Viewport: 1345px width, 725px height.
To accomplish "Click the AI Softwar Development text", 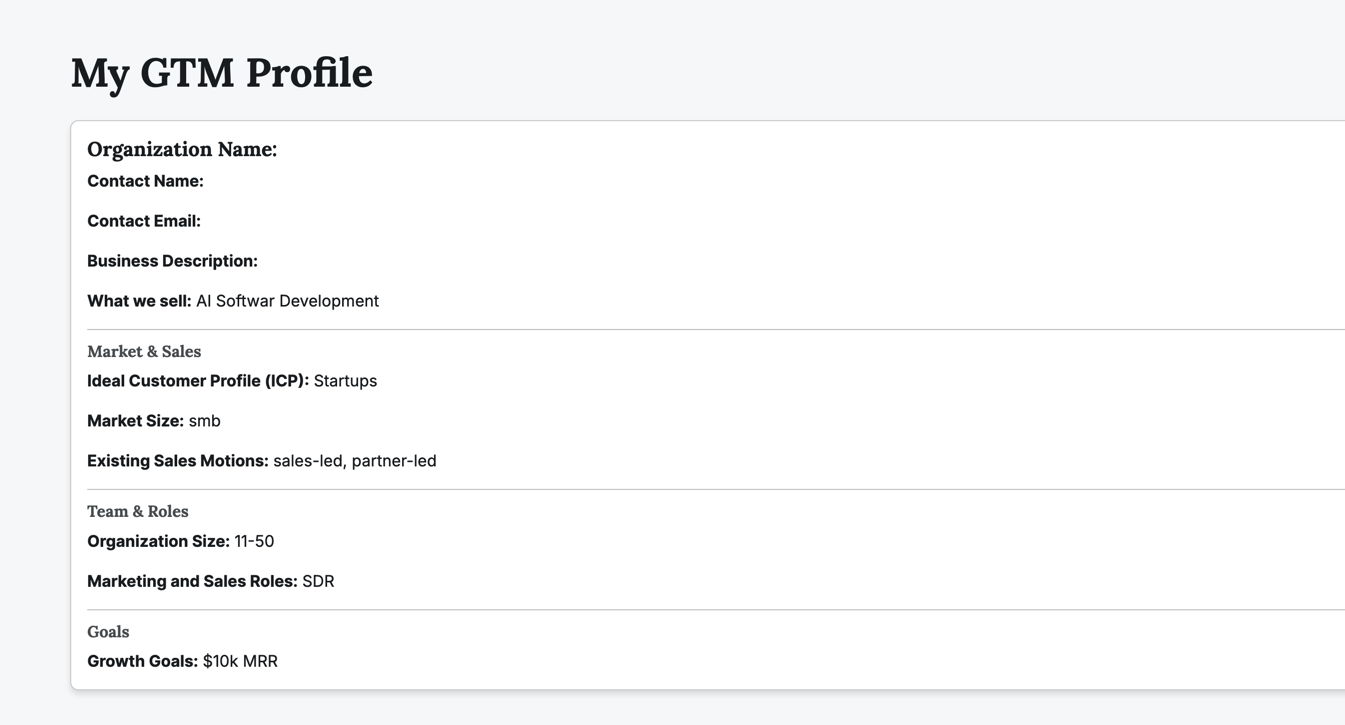I will (287, 301).
